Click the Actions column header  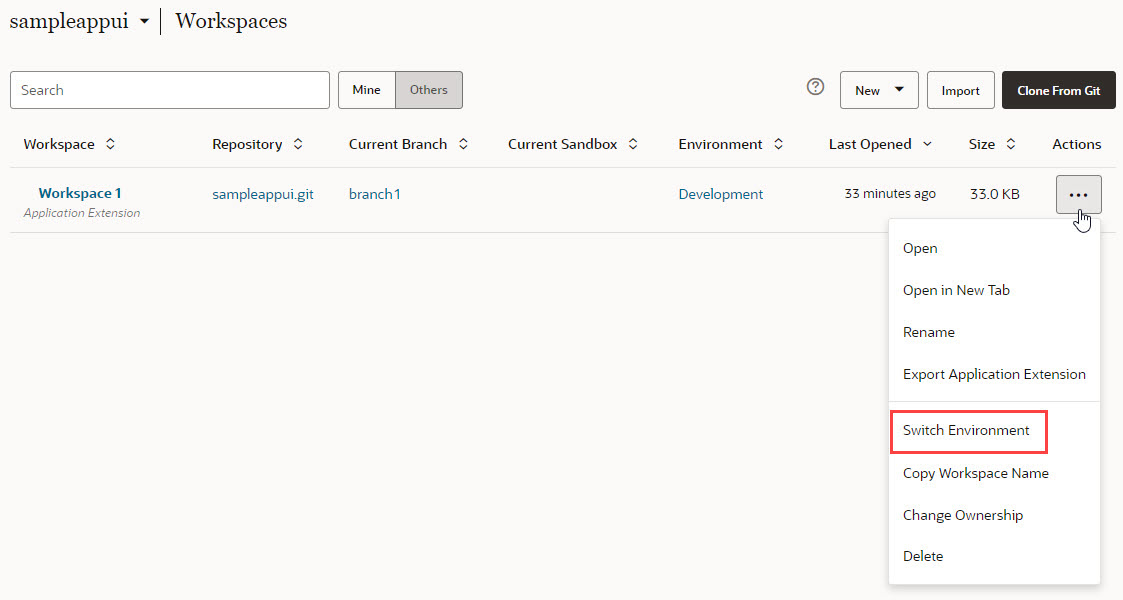(1076, 144)
